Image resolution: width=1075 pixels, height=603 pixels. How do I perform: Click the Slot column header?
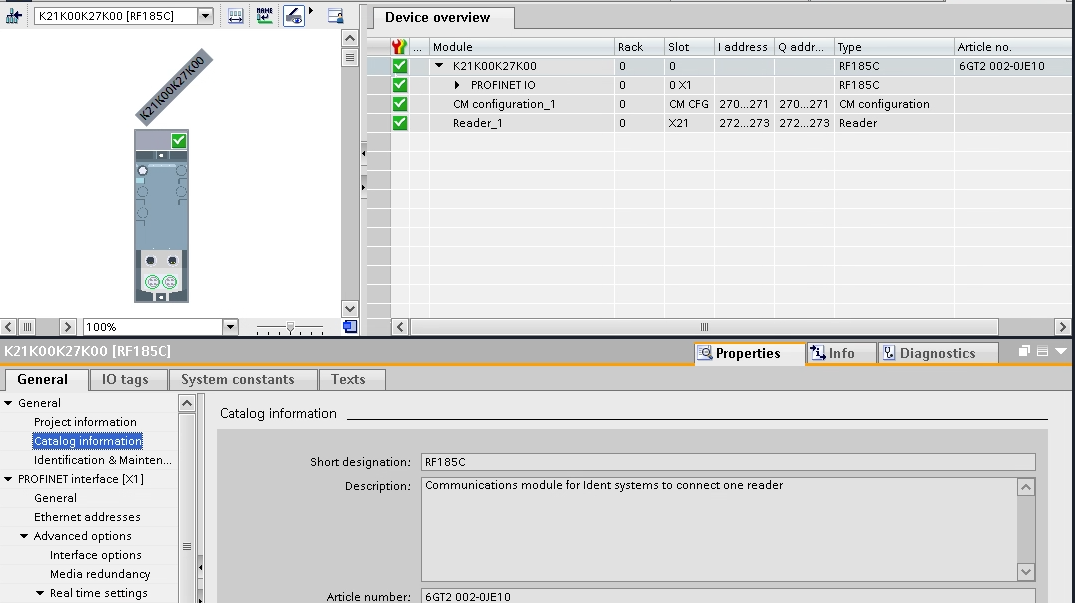tap(689, 47)
